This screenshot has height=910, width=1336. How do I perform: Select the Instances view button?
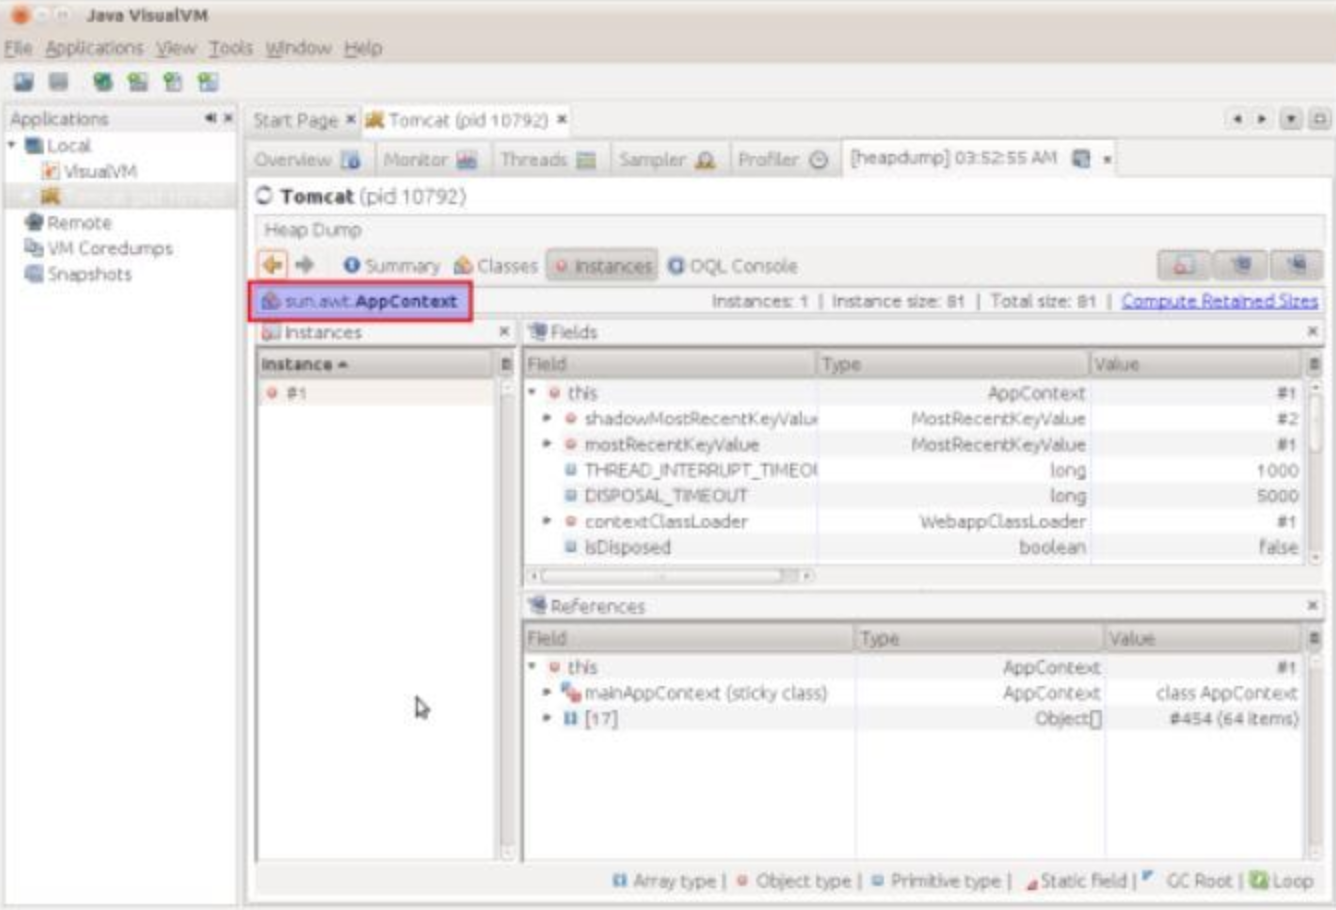pyautogui.click(x=602, y=266)
